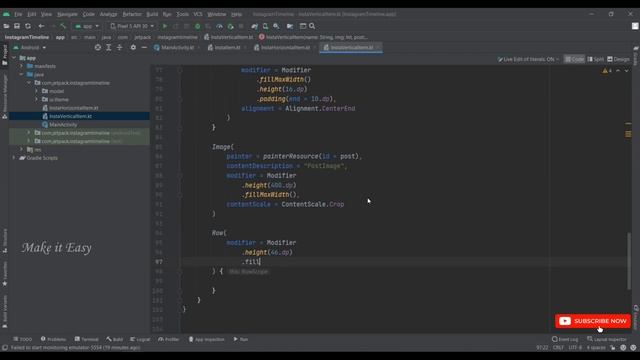Expand the res folder
Image resolution: width=640 pixels, height=360 pixels.
[x=22, y=149]
